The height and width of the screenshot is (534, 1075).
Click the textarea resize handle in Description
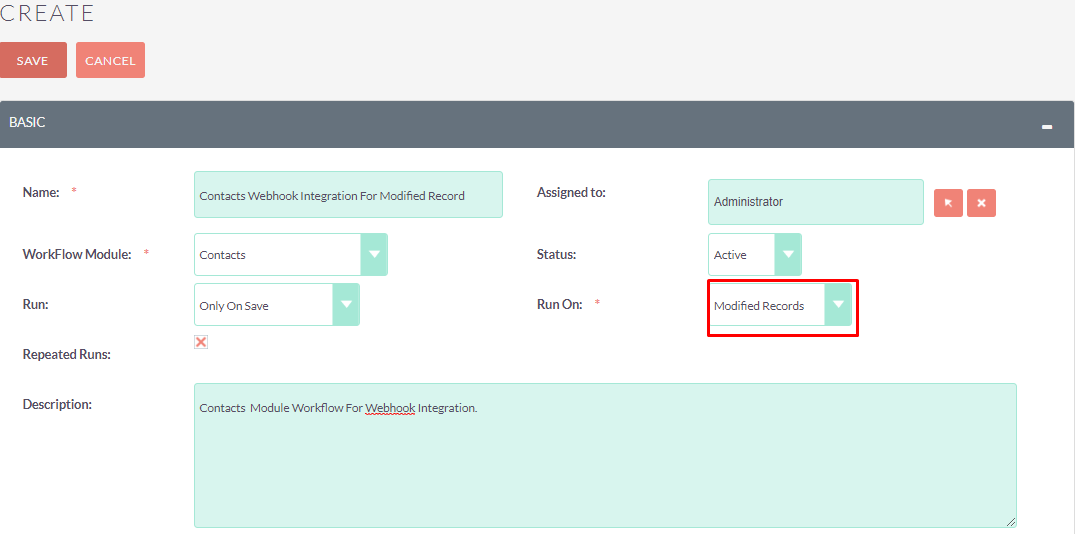click(1011, 522)
